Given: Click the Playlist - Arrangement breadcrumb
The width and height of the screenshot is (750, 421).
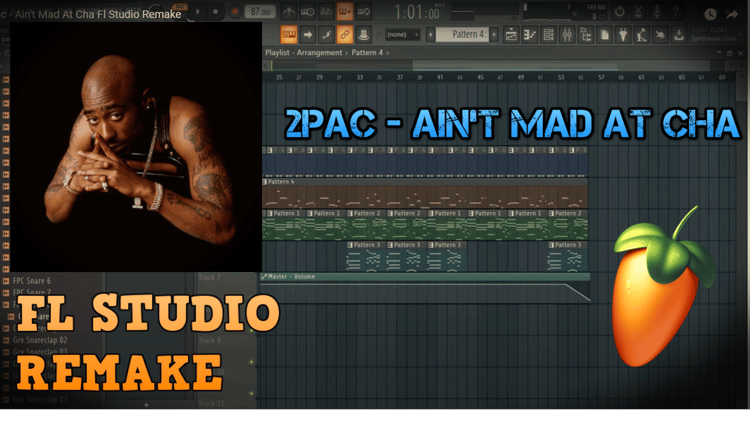Looking at the screenshot, I should tap(304, 53).
